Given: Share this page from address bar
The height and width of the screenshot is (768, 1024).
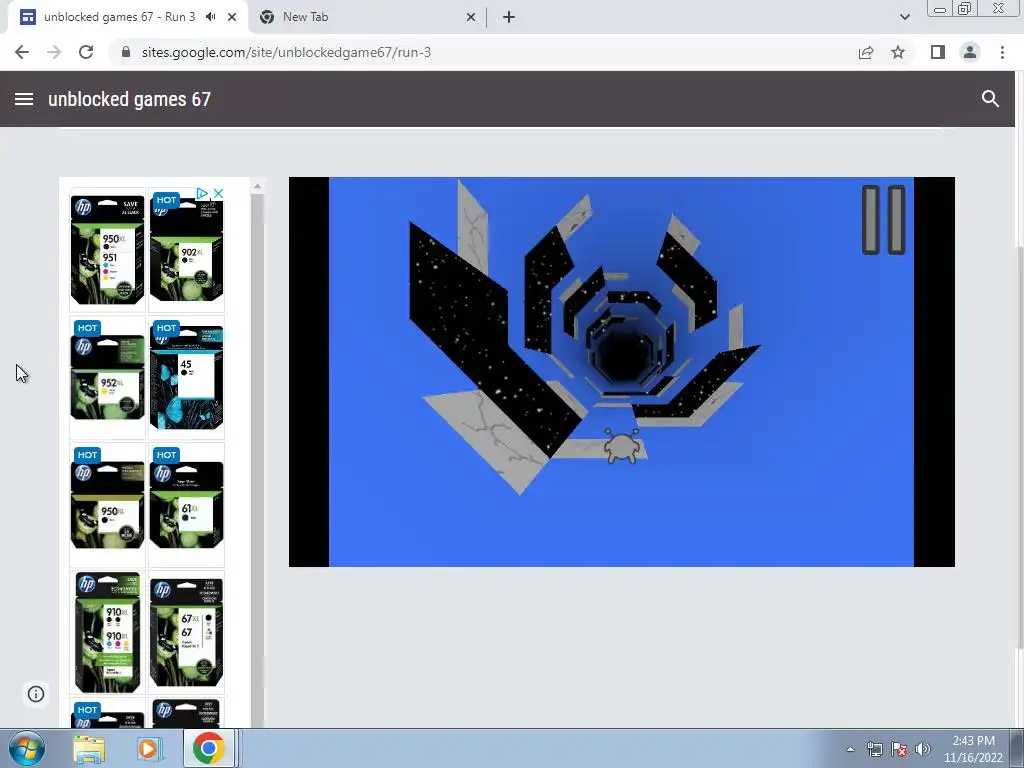Looking at the screenshot, I should (x=866, y=52).
